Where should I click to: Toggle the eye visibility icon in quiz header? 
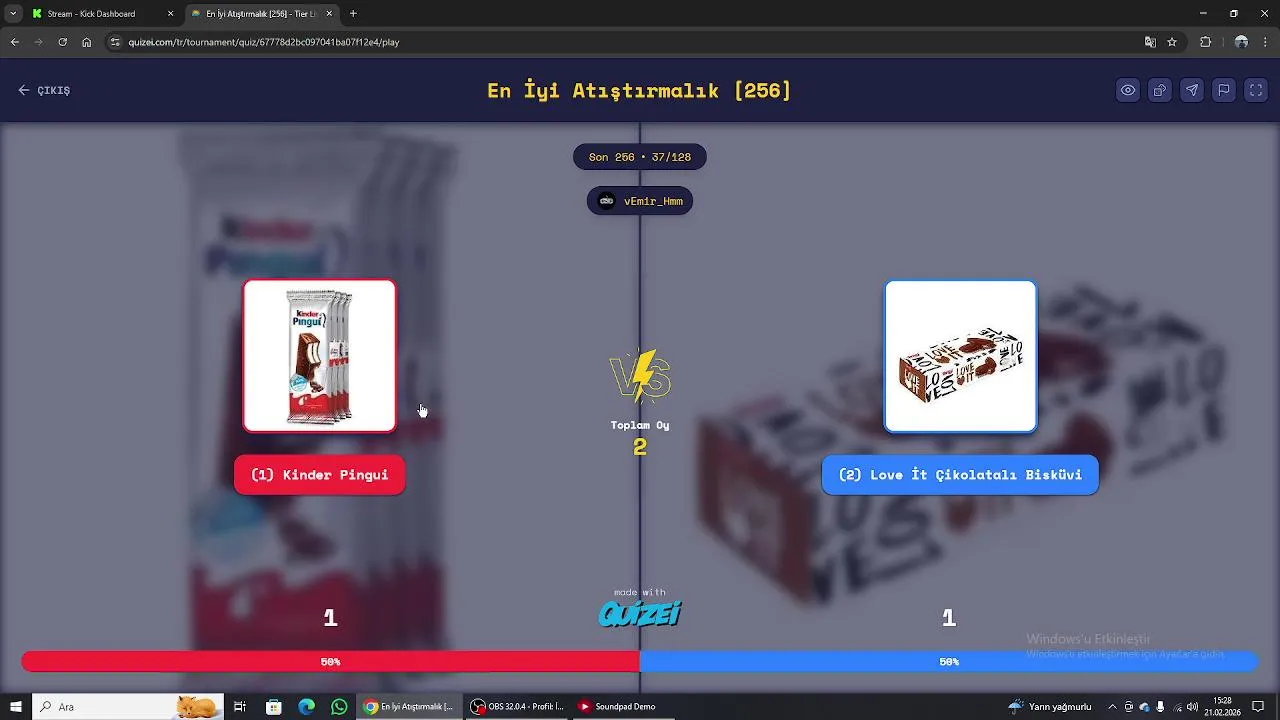1128,90
